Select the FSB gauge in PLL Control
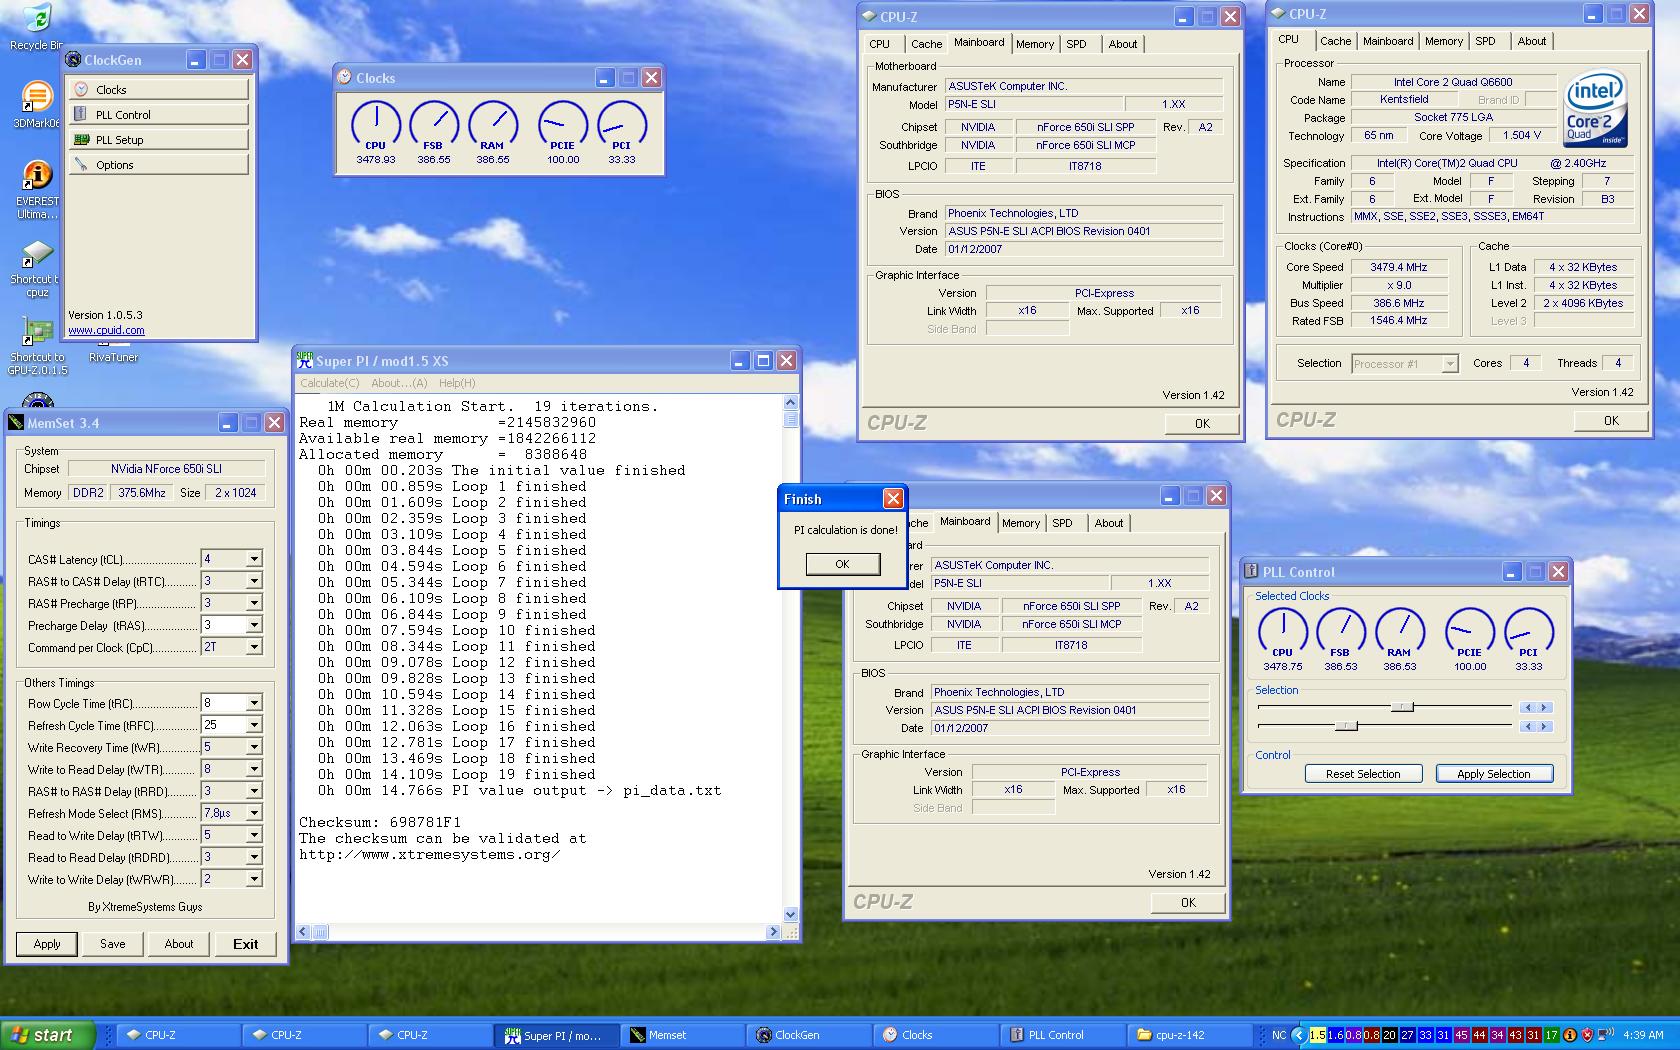The height and width of the screenshot is (1050, 1680). pos(1341,639)
